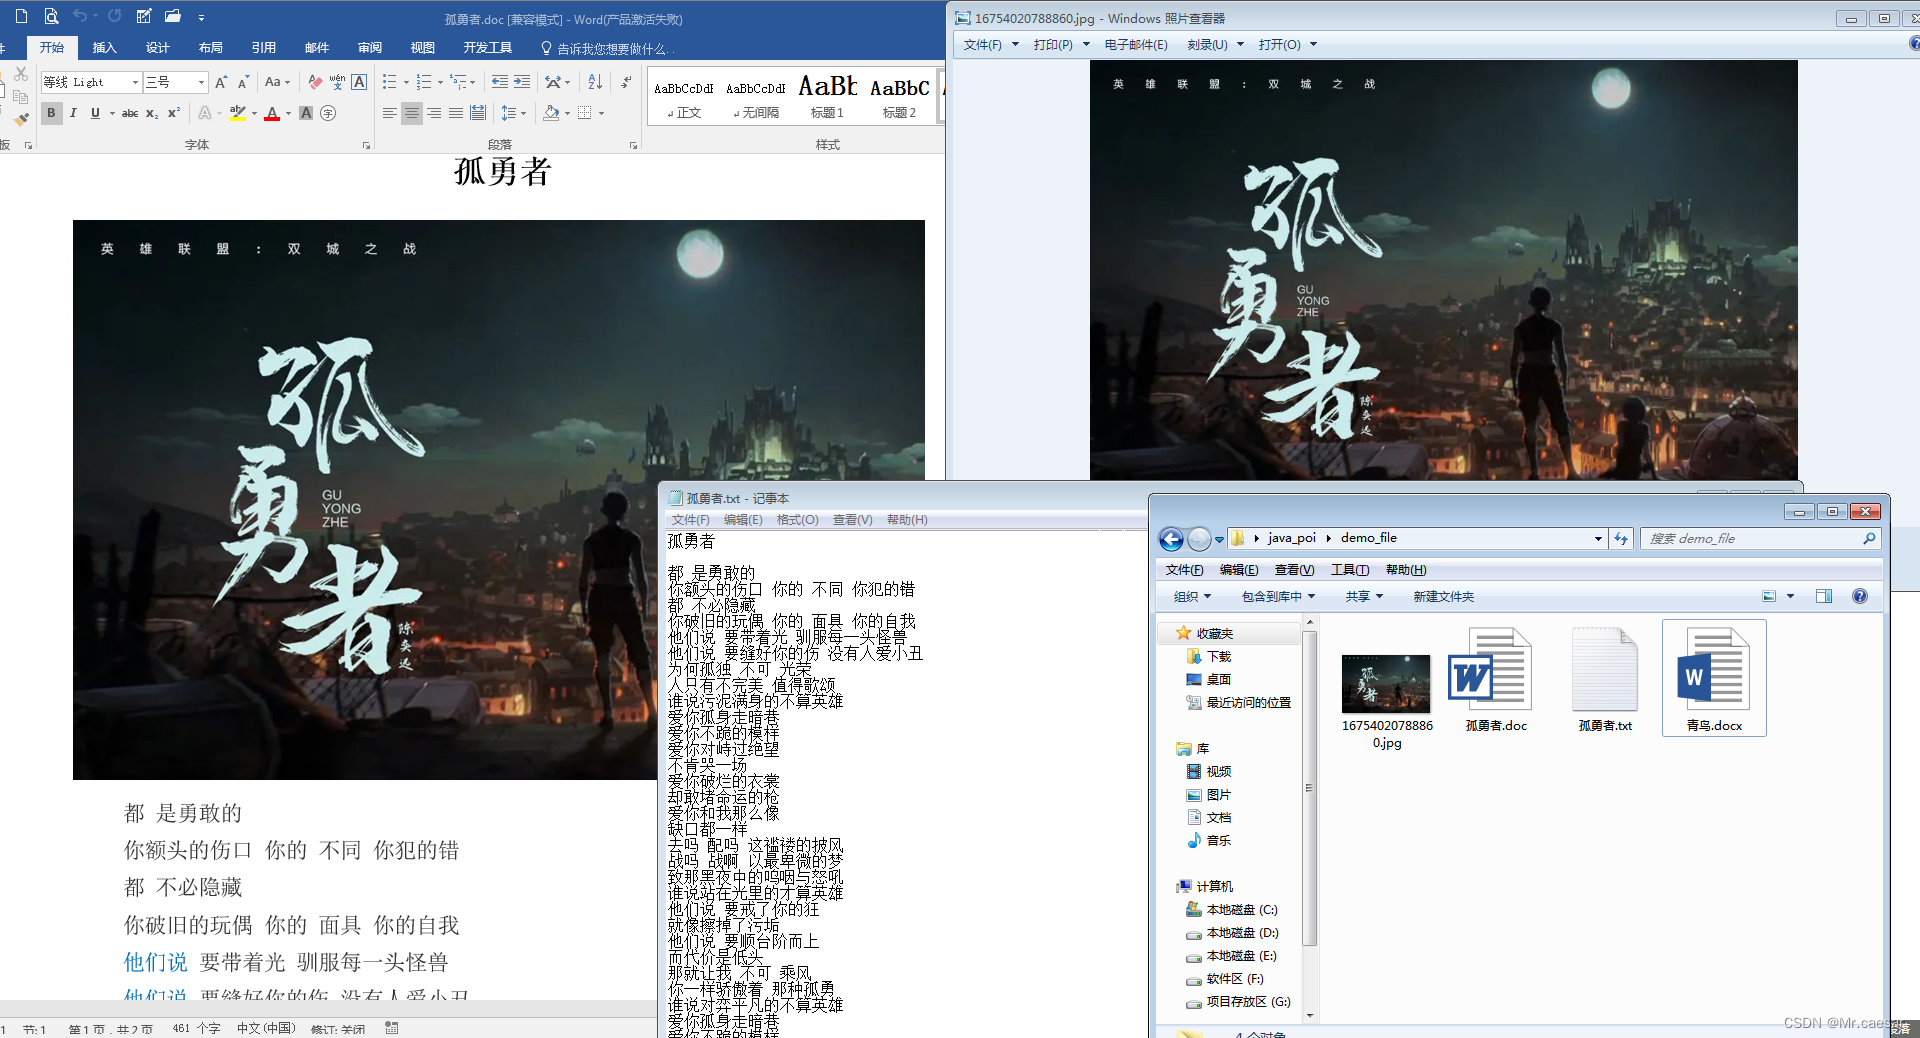
Task: Toggle Underline in Word ribbon
Action: tap(95, 113)
